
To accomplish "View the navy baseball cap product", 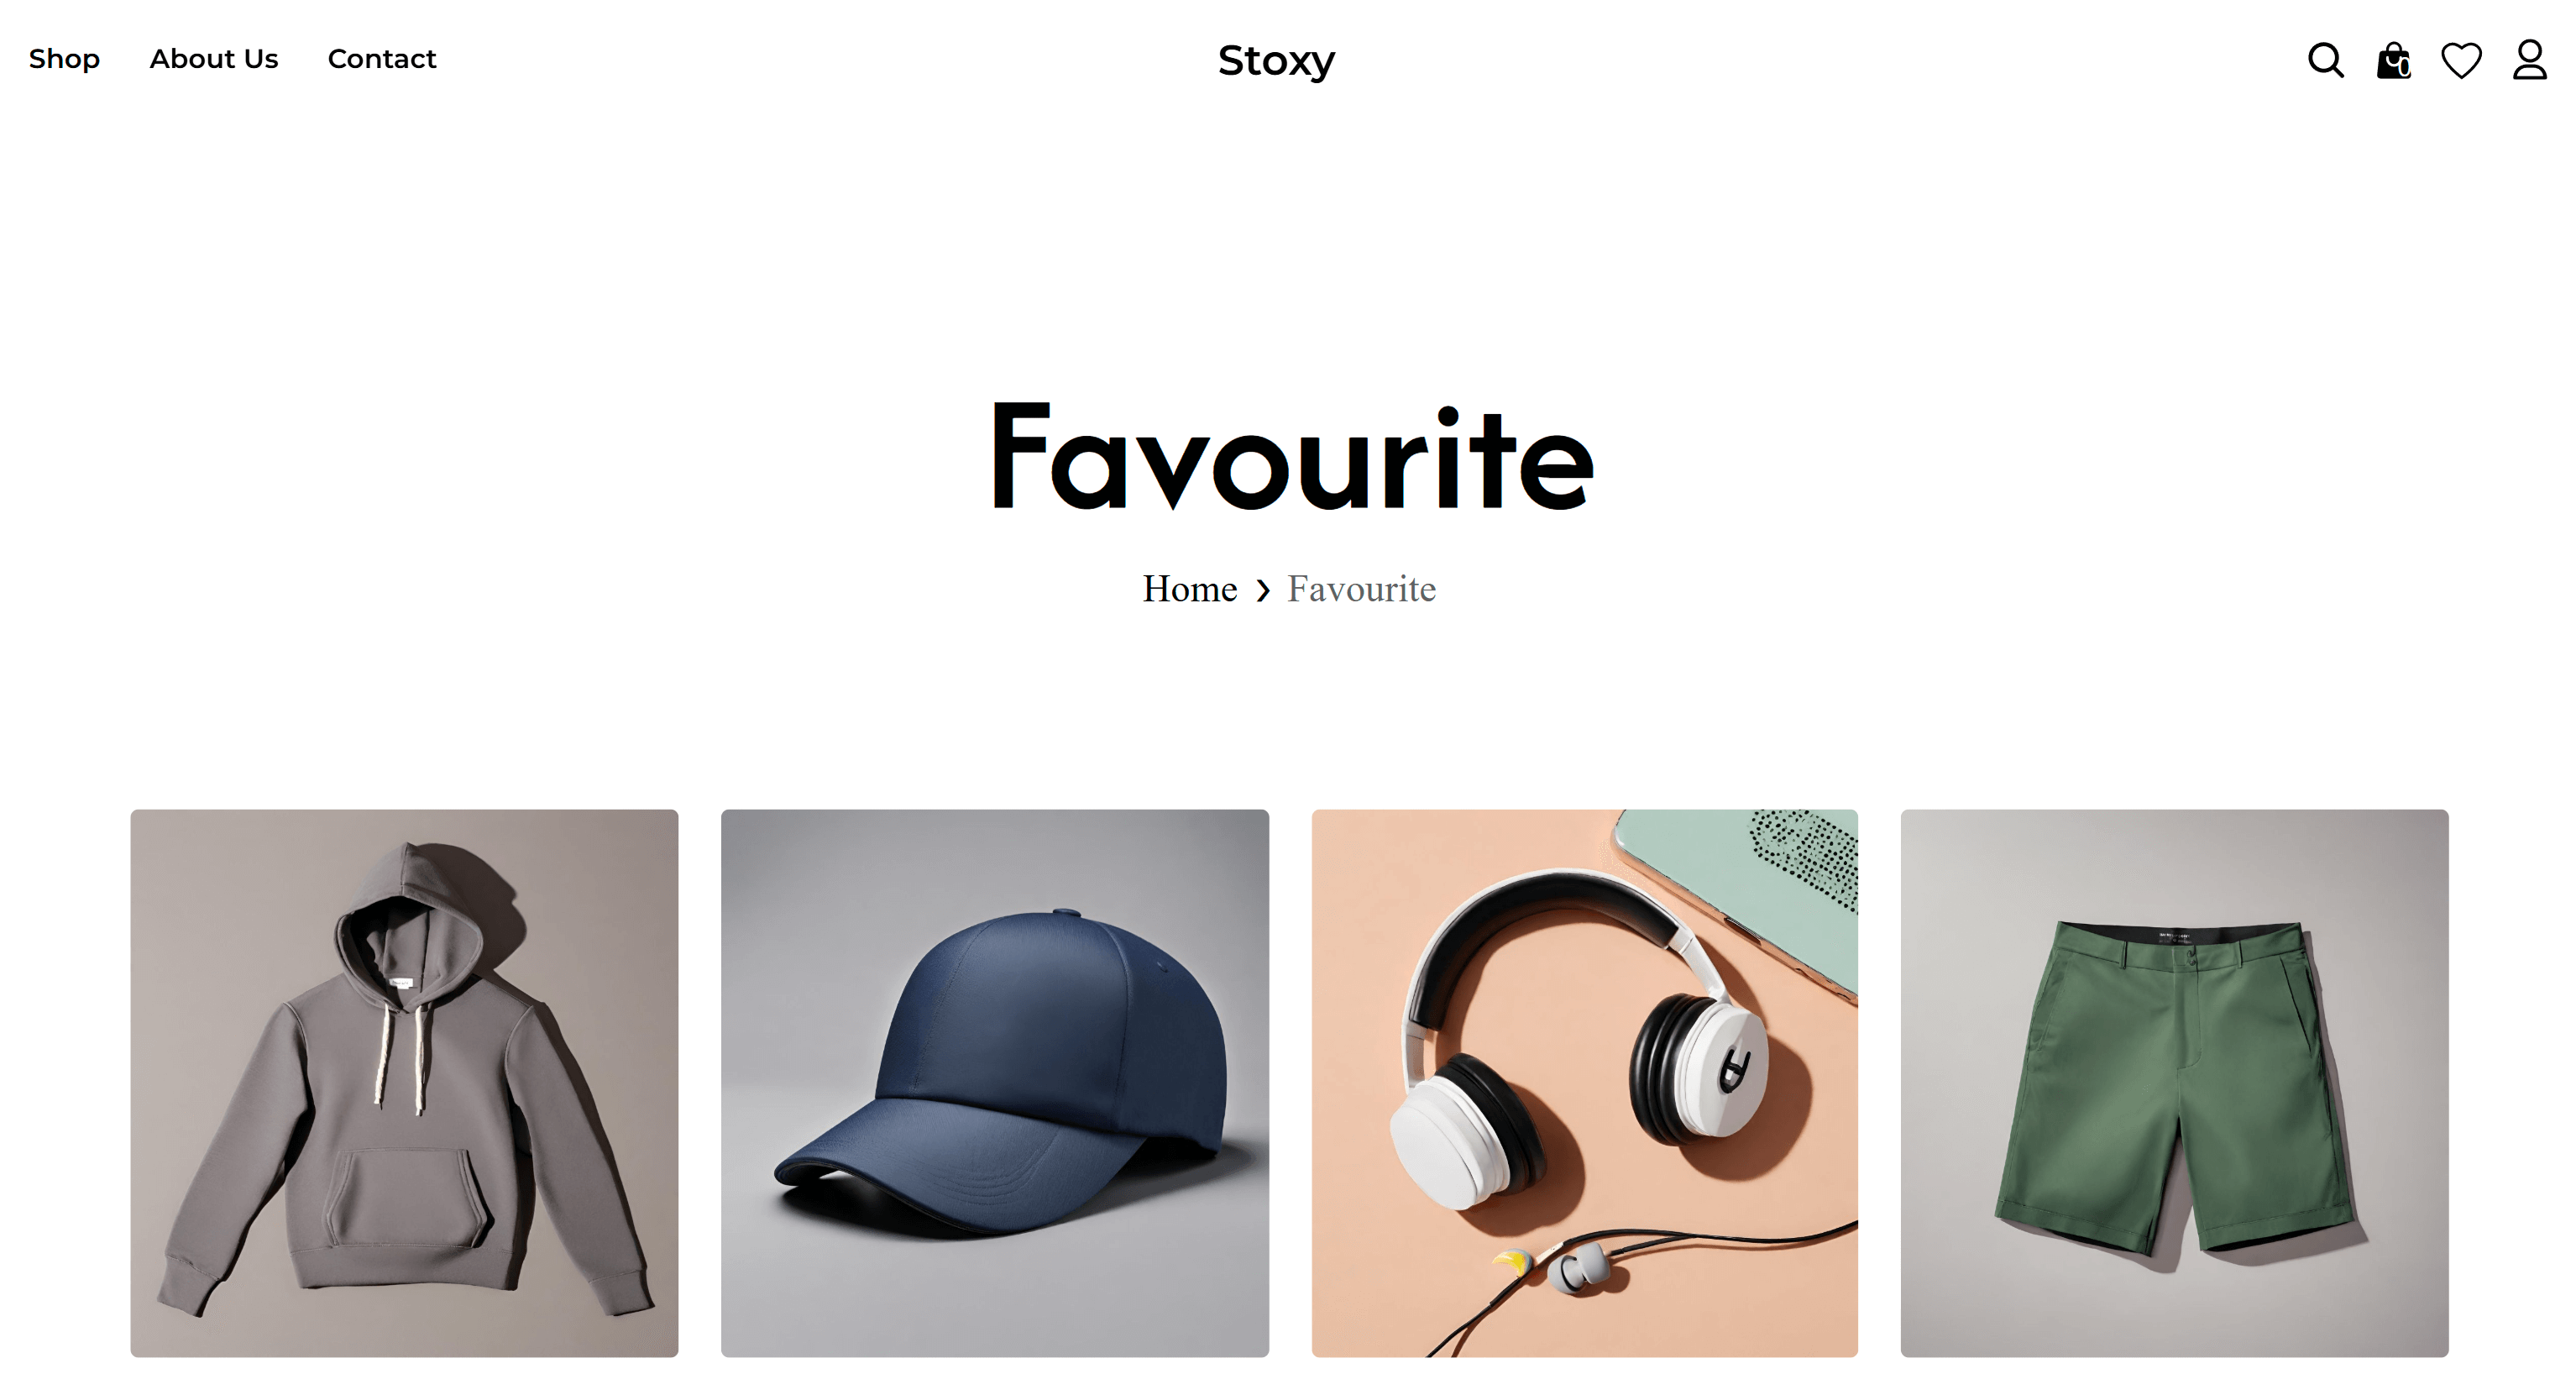I will pos(995,1083).
